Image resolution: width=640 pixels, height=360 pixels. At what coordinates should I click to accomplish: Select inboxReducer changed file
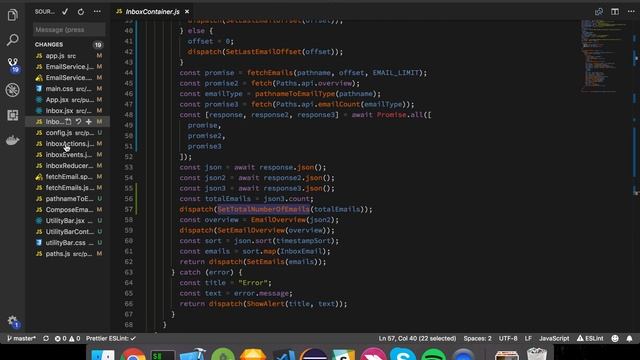pyautogui.click(x=68, y=166)
